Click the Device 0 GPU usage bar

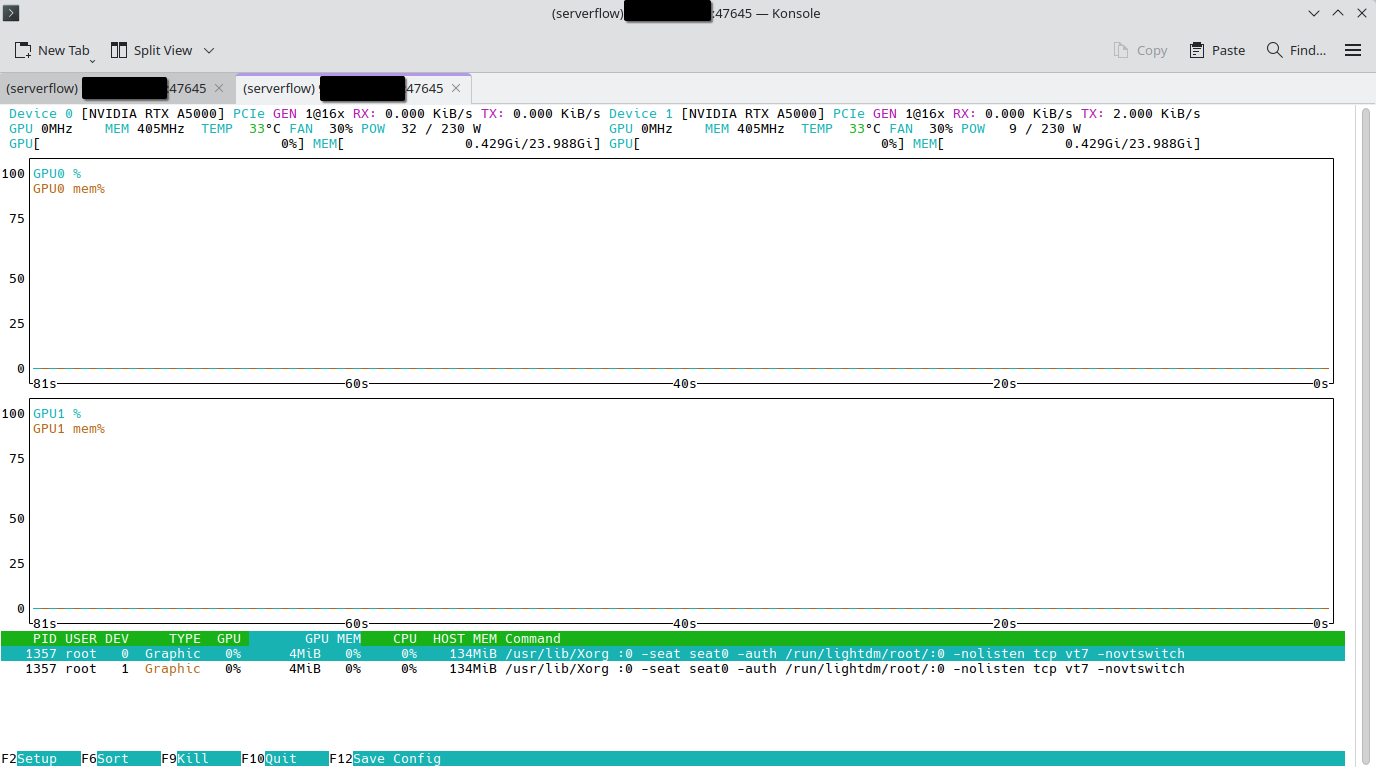pyautogui.click(x=157, y=144)
